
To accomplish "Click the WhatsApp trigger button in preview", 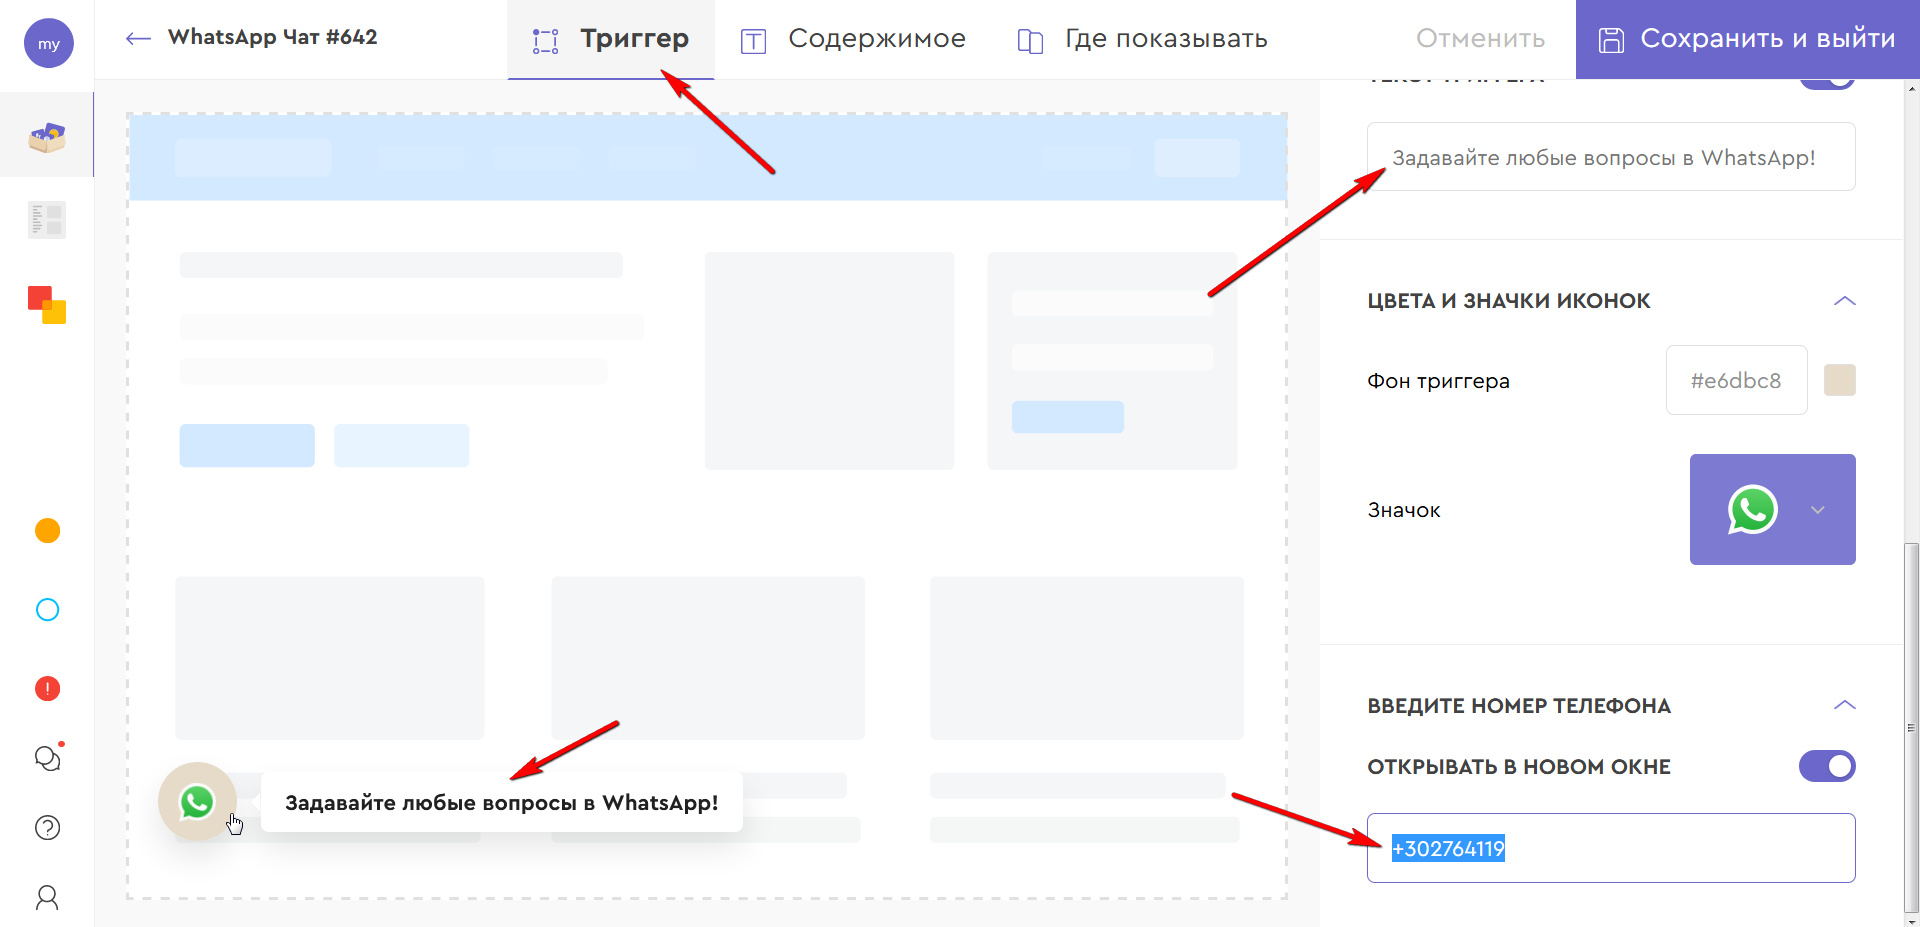I will [x=197, y=801].
